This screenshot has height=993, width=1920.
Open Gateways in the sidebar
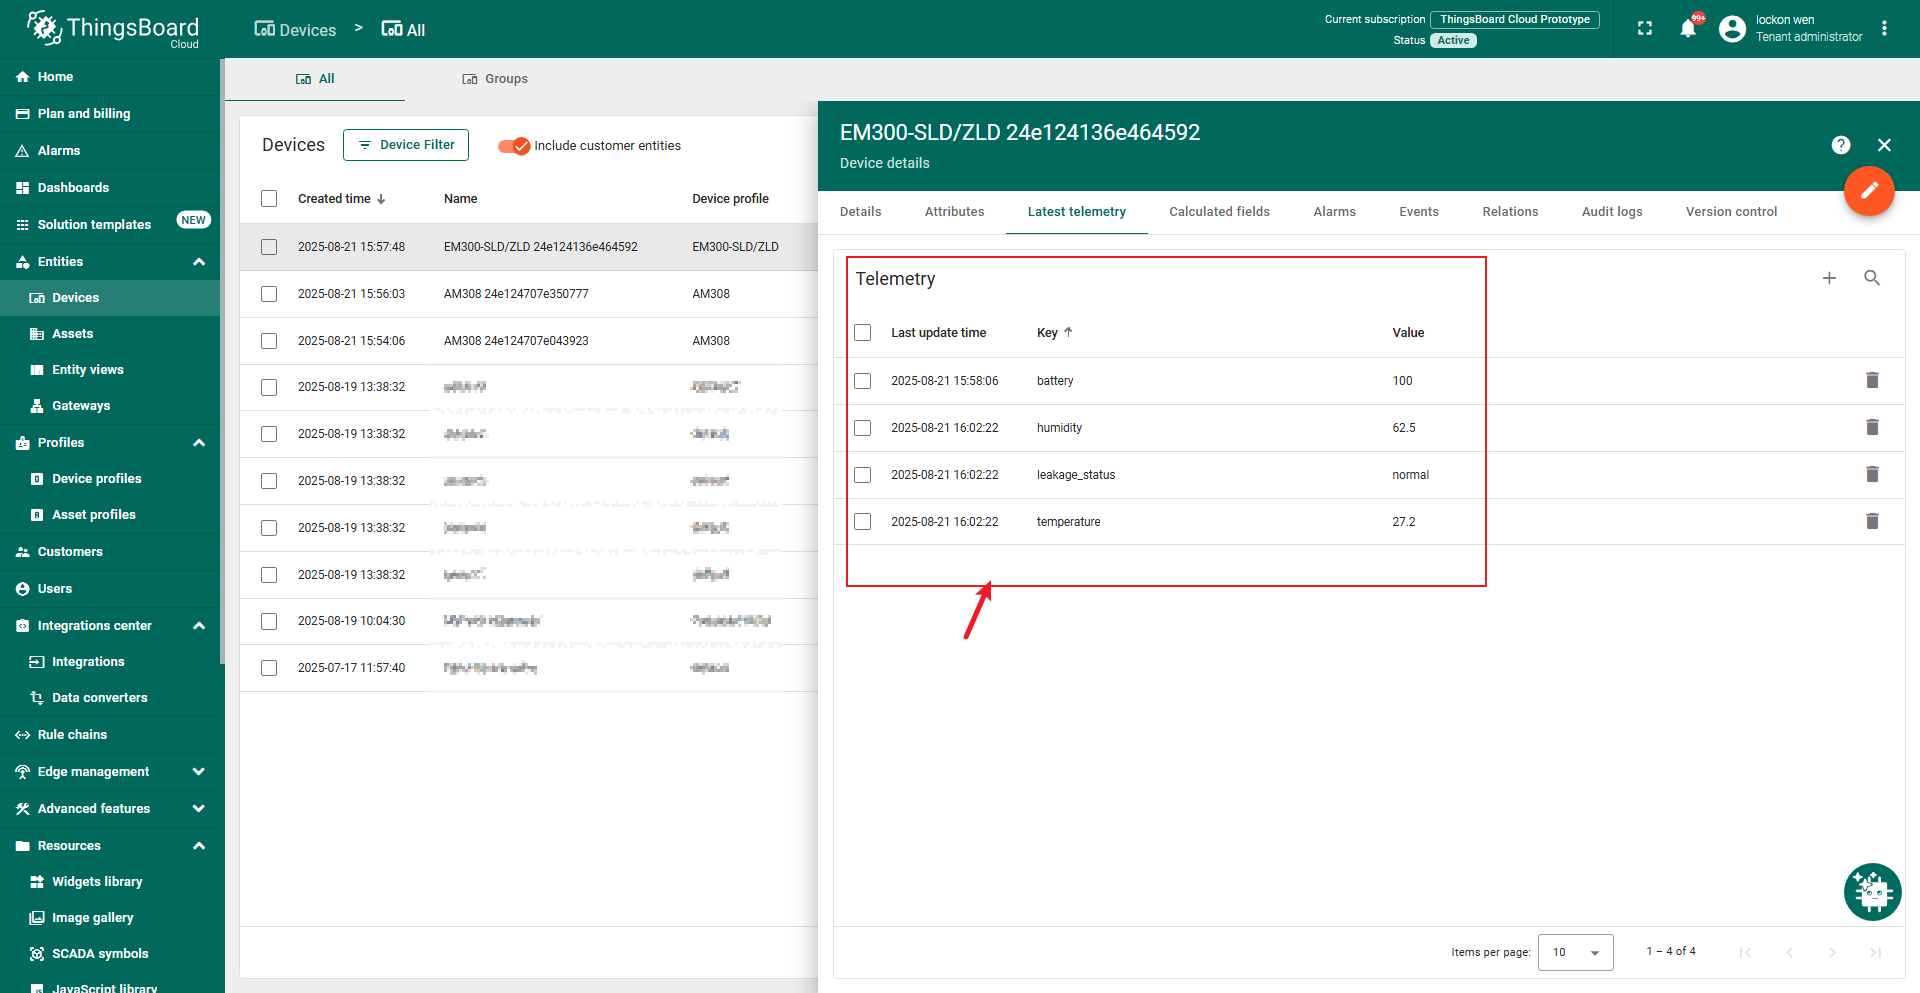(x=110, y=406)
